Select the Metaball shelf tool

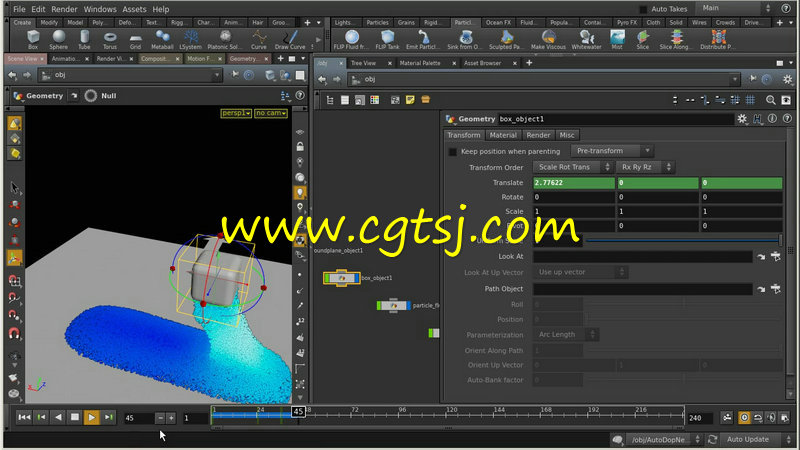(x=162, y=39)
